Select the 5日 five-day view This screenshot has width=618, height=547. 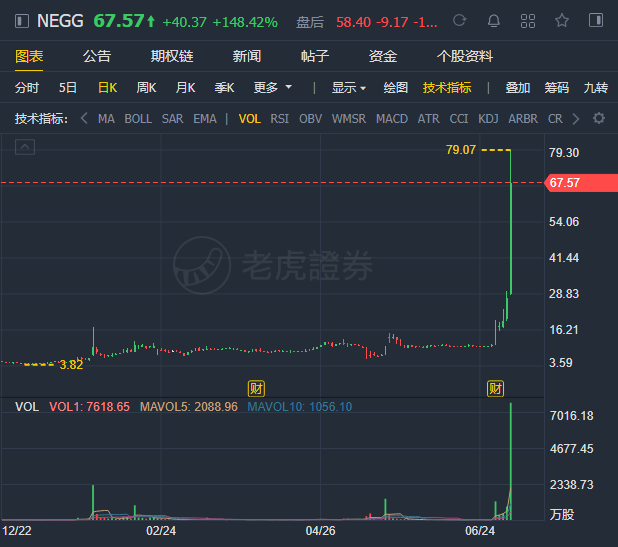(68, 87)
